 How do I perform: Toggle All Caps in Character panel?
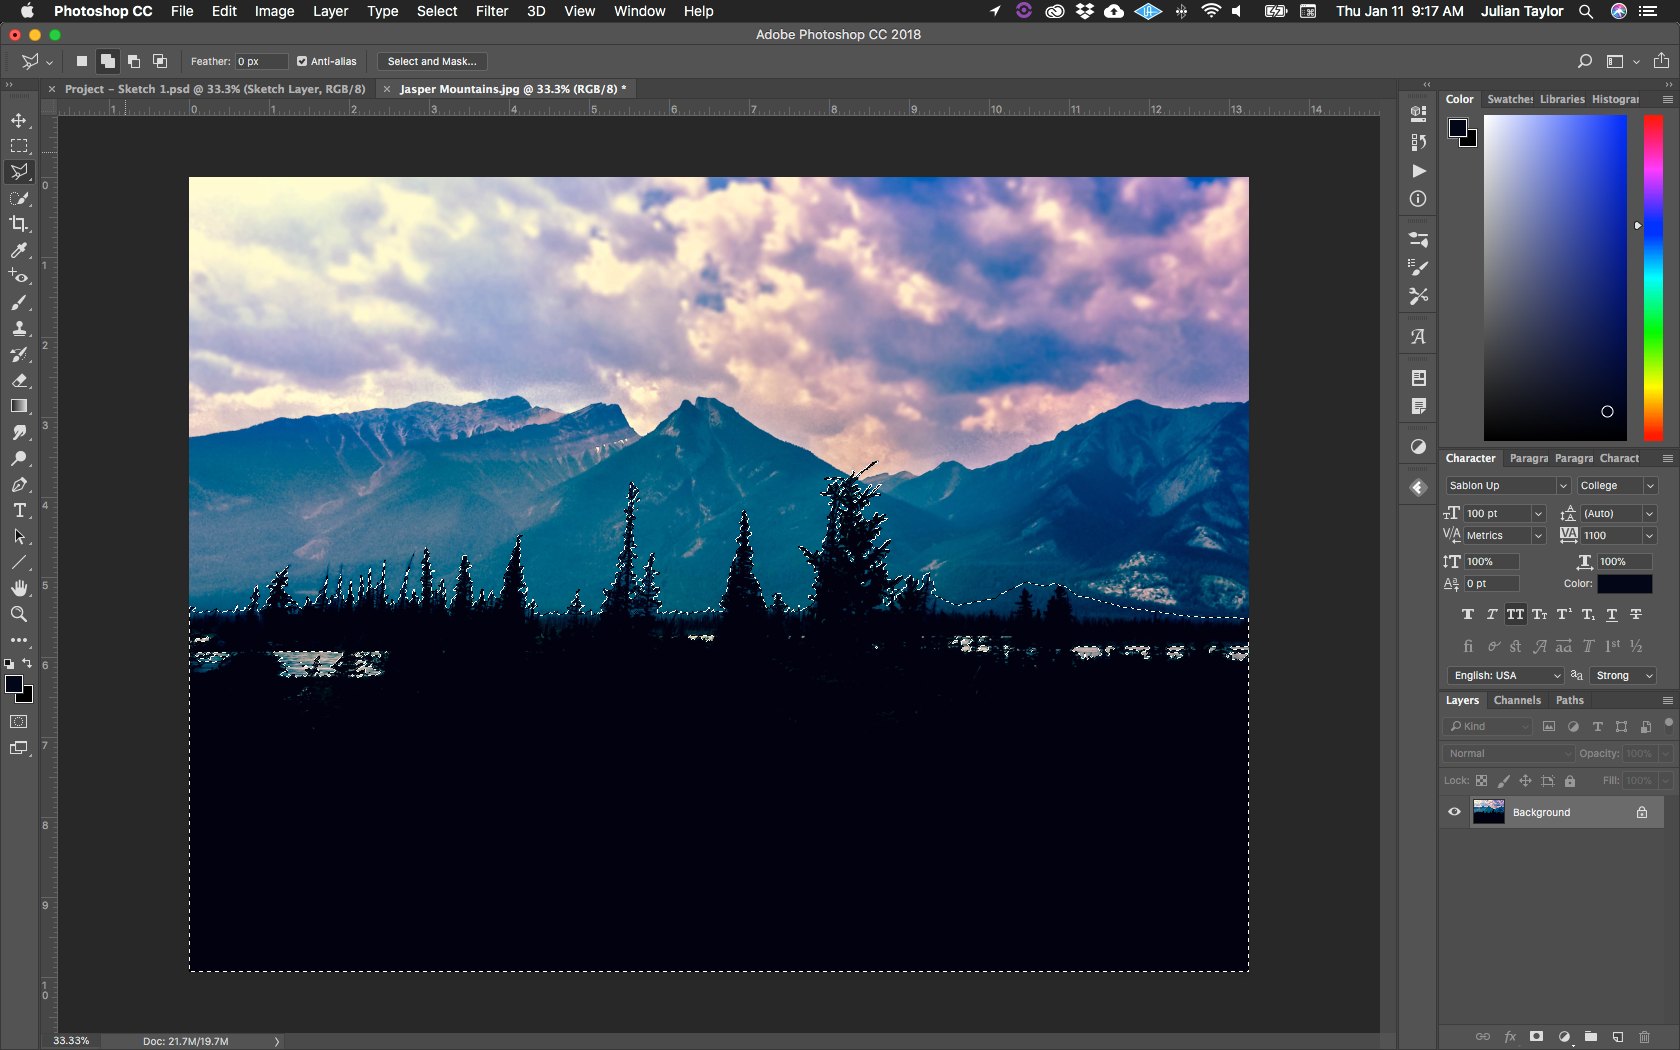pyautogui.click(x=1516, y=614)
